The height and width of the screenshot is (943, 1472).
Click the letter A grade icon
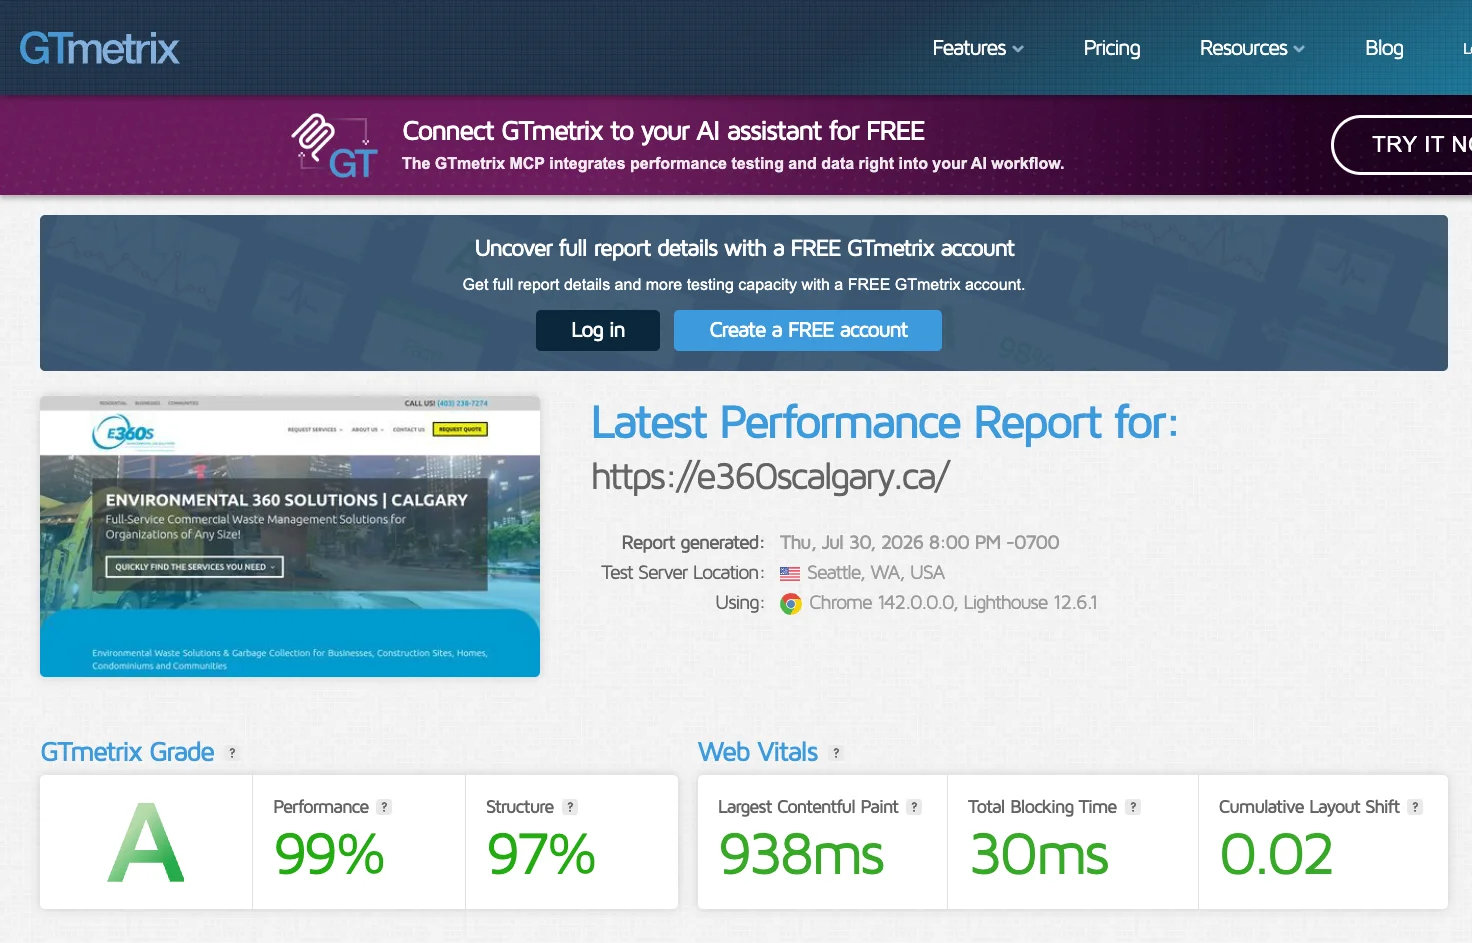tap(146, 843)
